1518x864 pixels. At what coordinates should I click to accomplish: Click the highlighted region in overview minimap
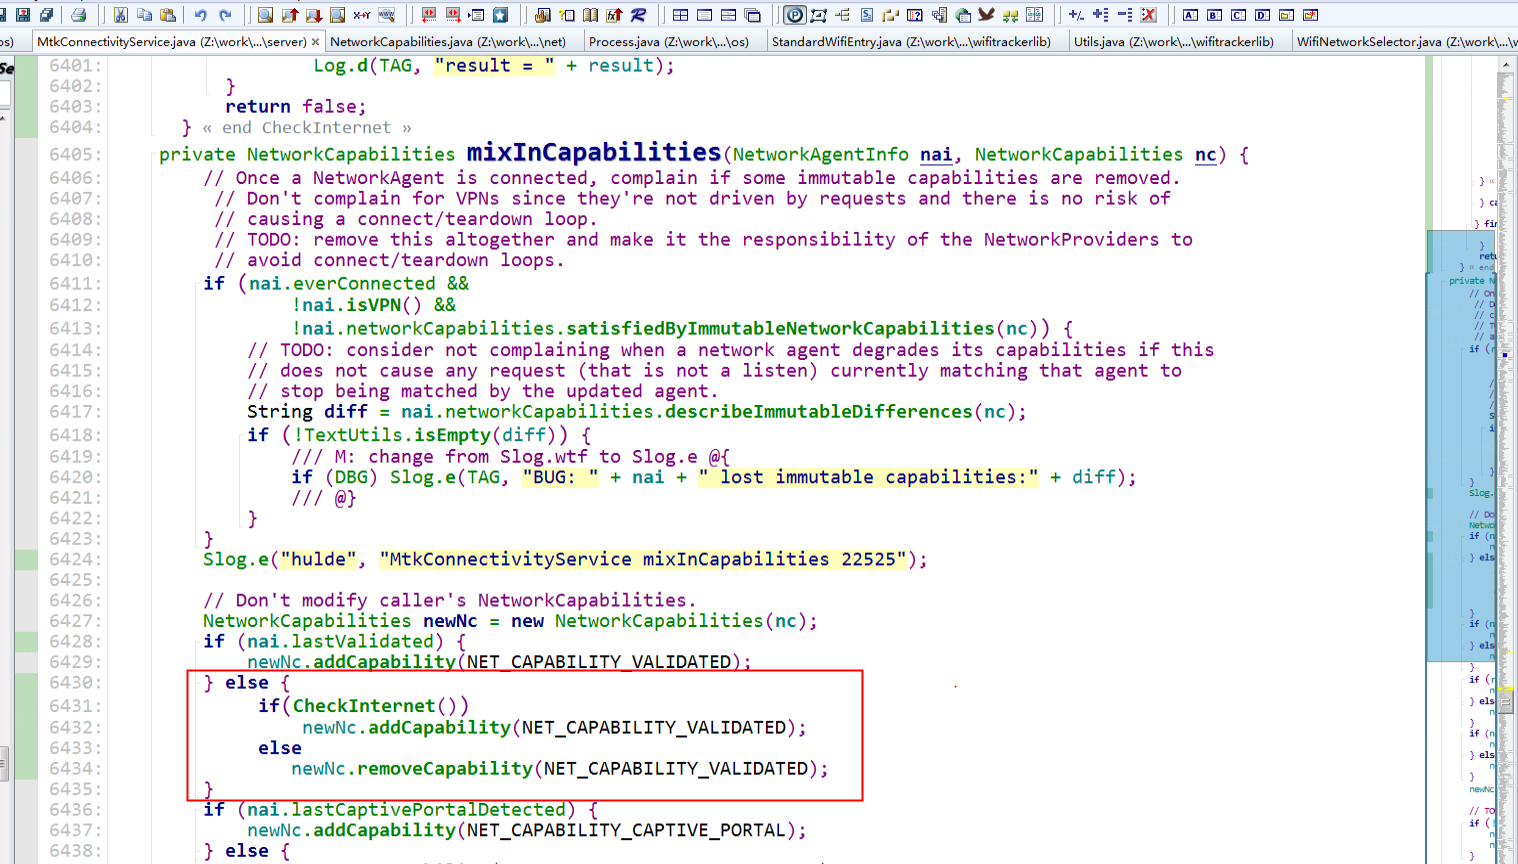point(1461,446)
